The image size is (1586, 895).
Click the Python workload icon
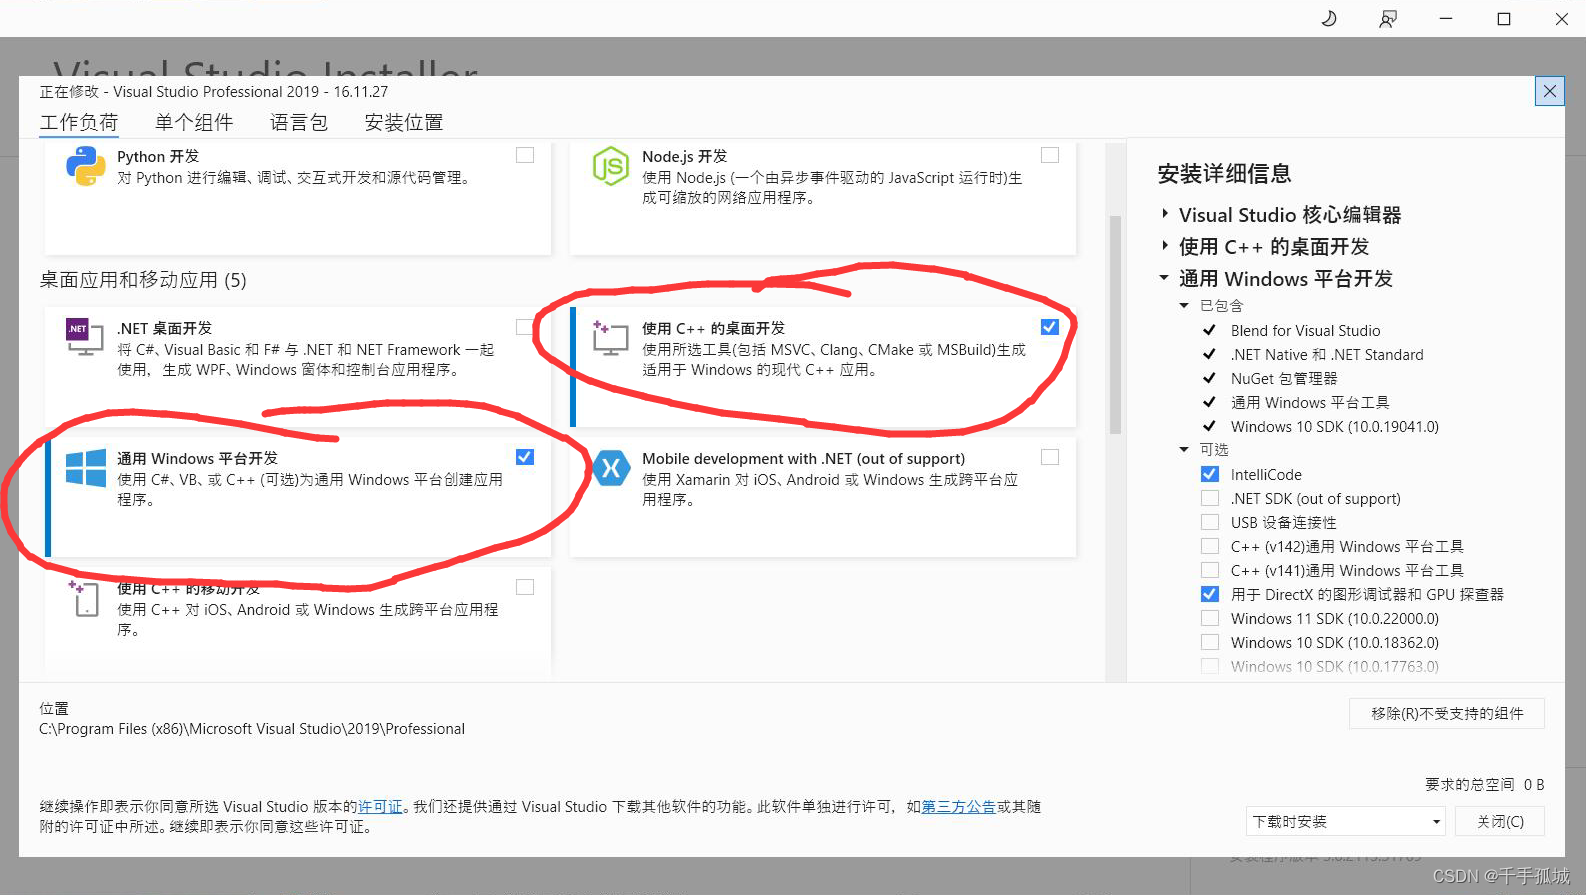tap(86, 166)
